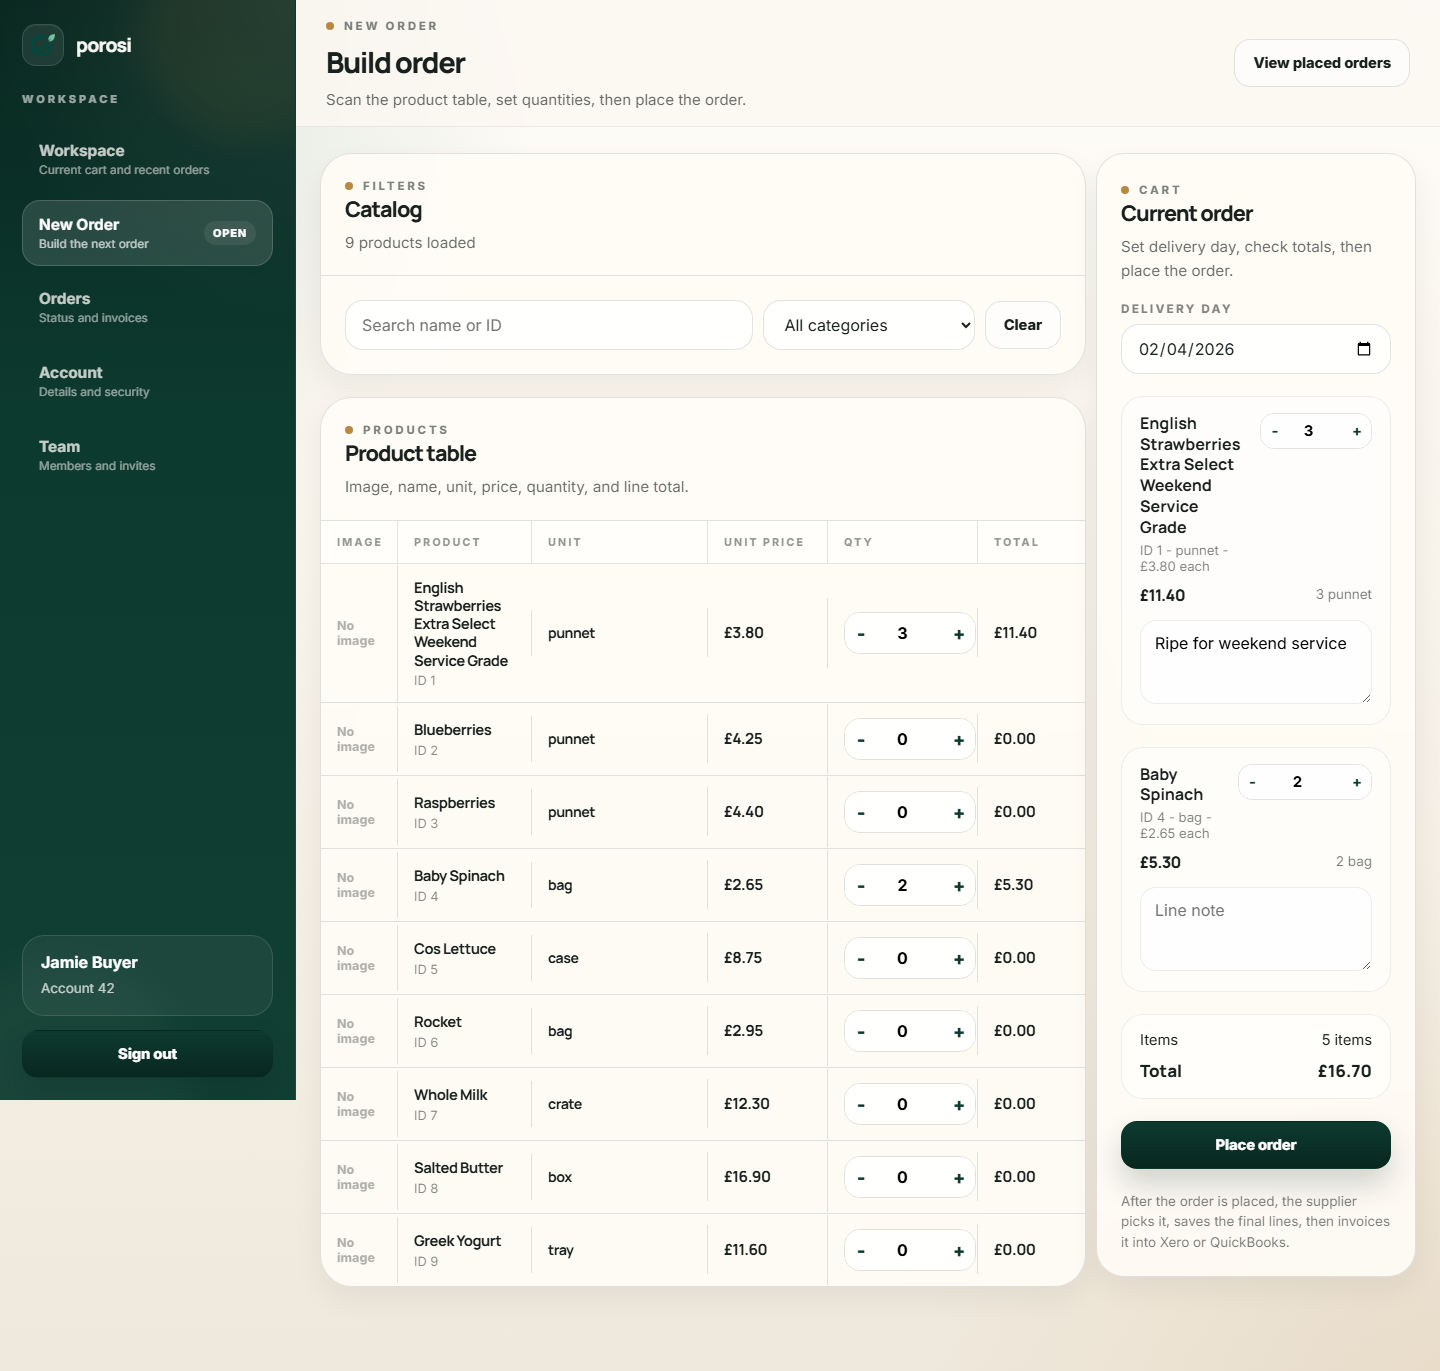The image size is (1440, 1371).
Task: Click the Whole Milk product name
Action: tap(451, 1095)
